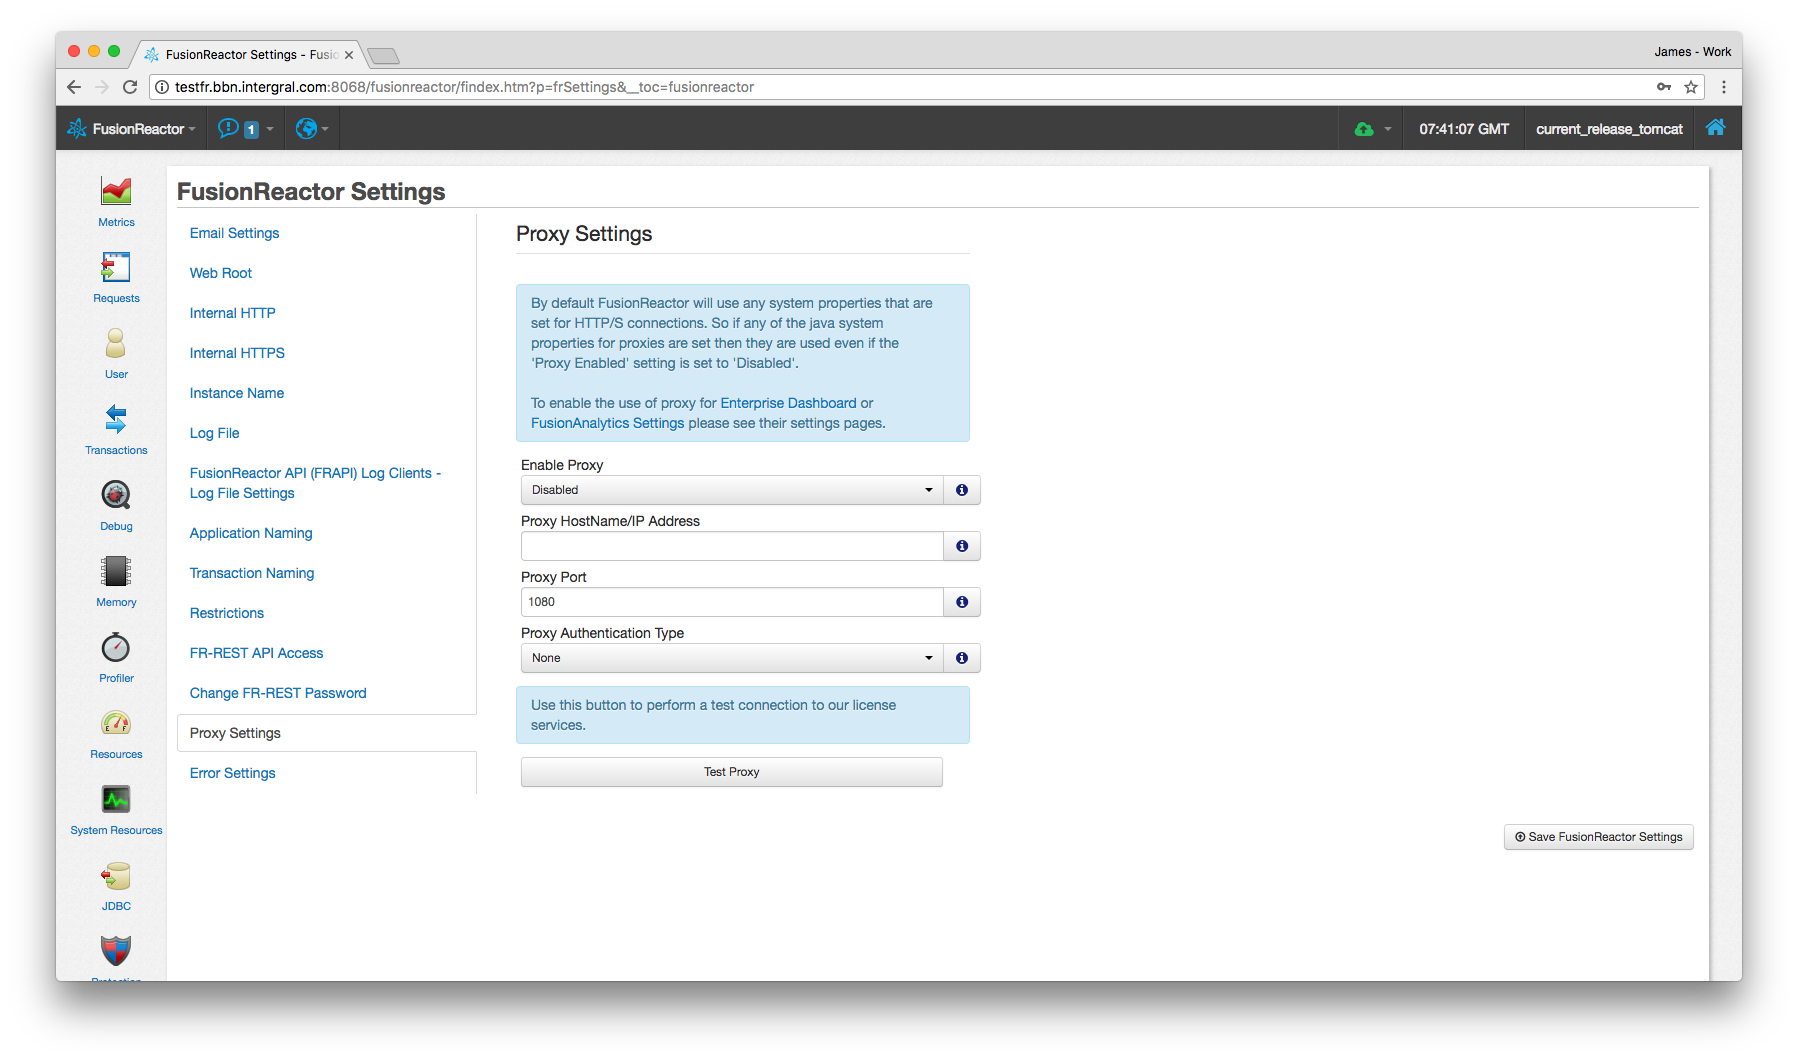This screenshot has height=1061, width=1798.
Task: Open the Transactions section icon
Action: tap(116, 419)
